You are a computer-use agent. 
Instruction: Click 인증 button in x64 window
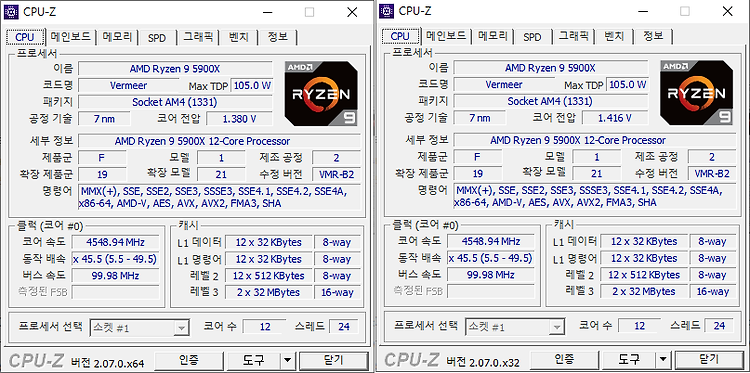pyautogui.click(x=189, y=360)
